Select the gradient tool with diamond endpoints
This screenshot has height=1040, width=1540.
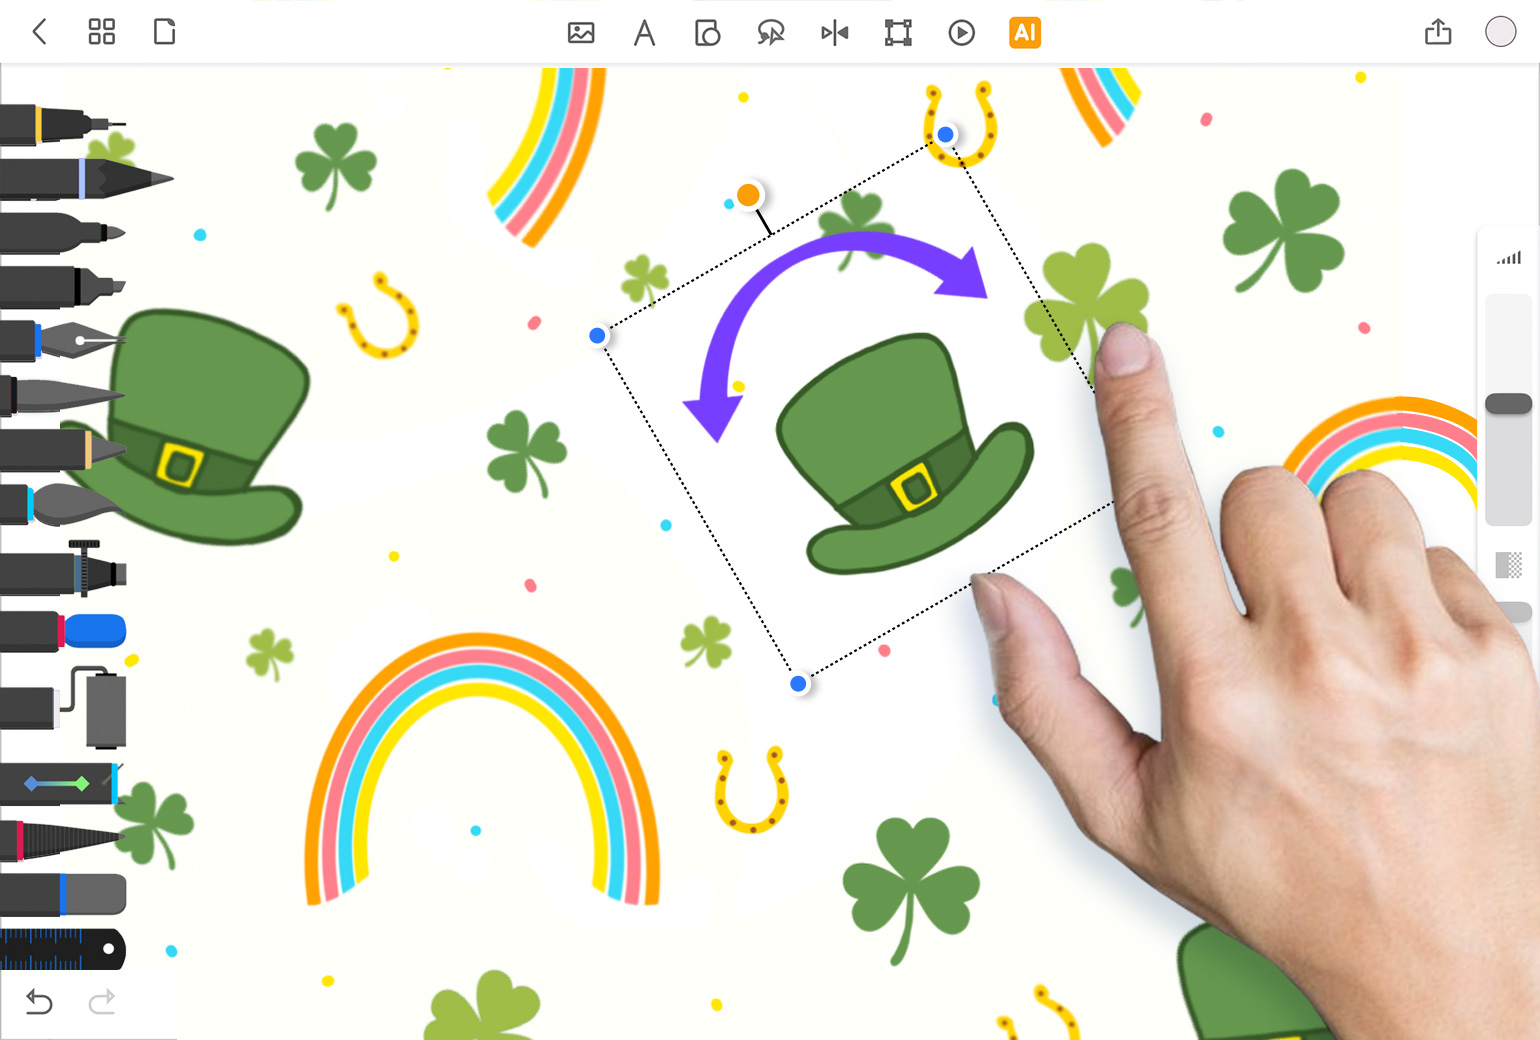(x=60, y=784)
